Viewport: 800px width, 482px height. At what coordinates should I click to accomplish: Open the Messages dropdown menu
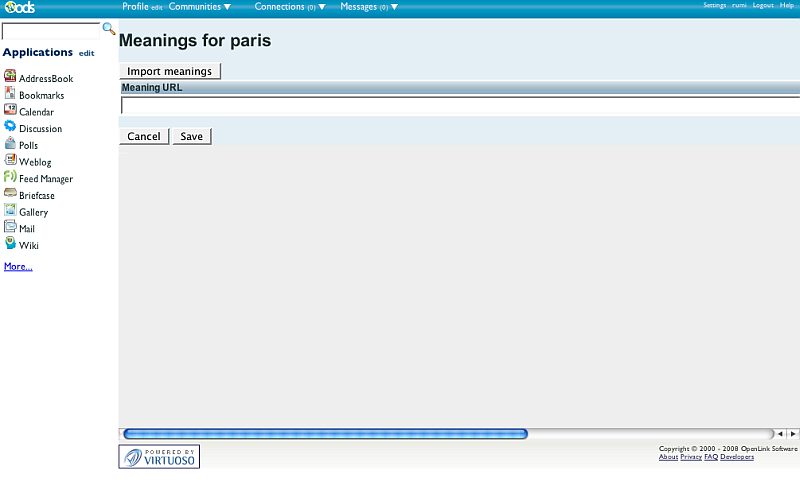point(368,7)
